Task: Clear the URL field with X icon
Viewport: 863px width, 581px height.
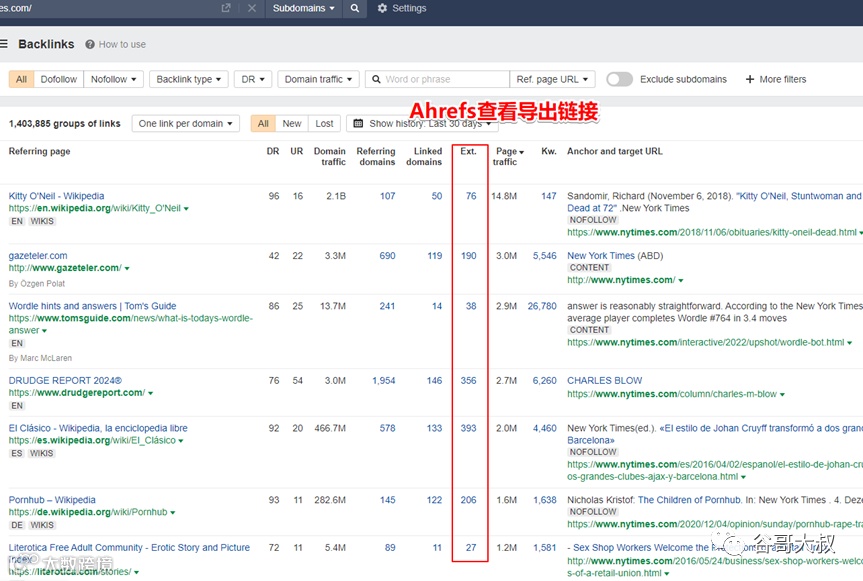Action: [x=252, y=8]
